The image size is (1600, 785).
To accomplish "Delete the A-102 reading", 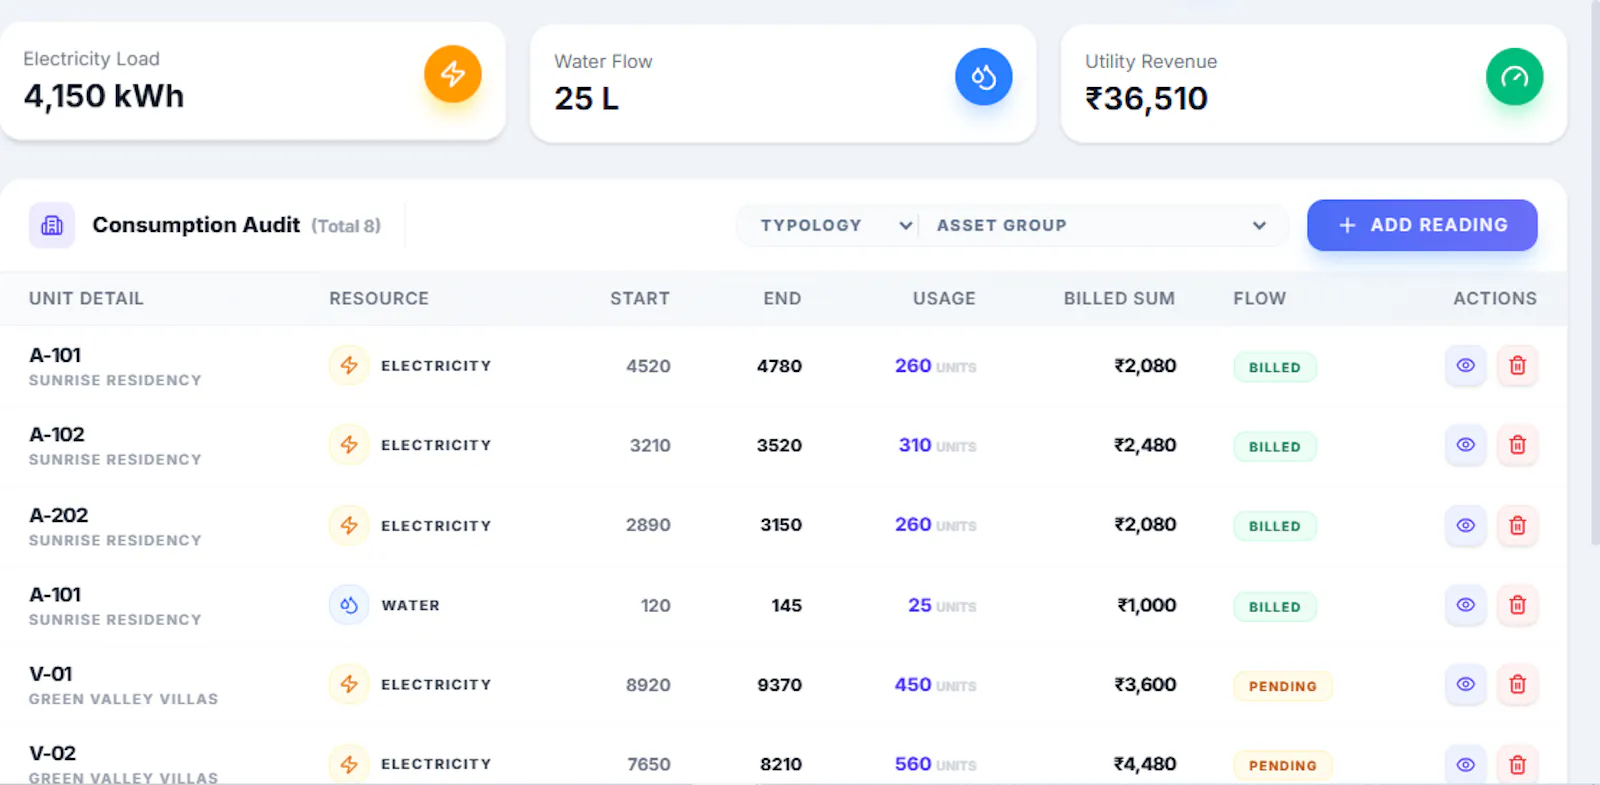I will click(x=1518, y=445).
